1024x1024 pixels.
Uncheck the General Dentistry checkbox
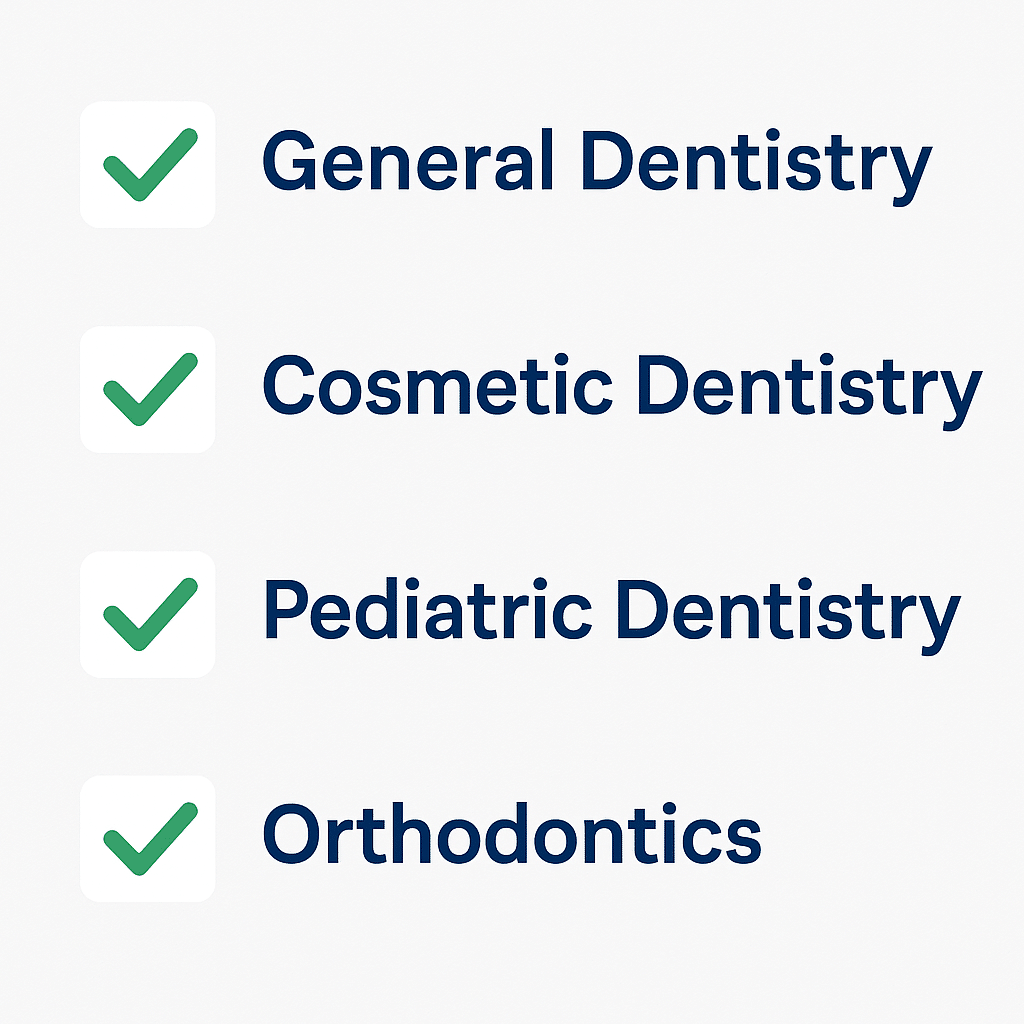coord(147,164)
